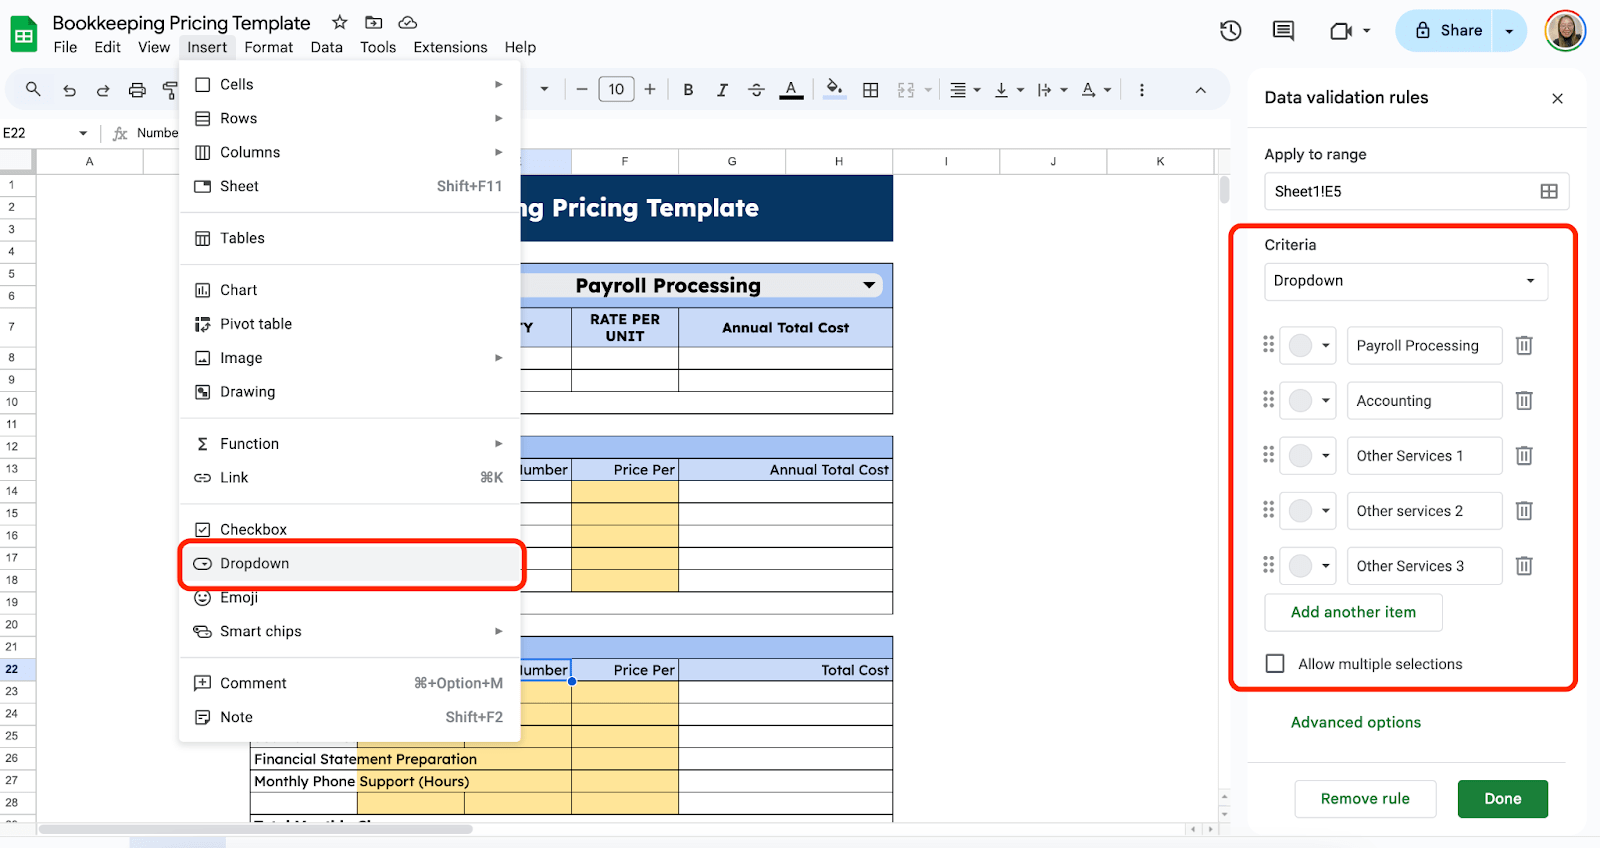This screenshot has width=1600, height=848.
Task: Insert a Checkbox from the menu
Action: pyautogui.click(x=253, y=529)
